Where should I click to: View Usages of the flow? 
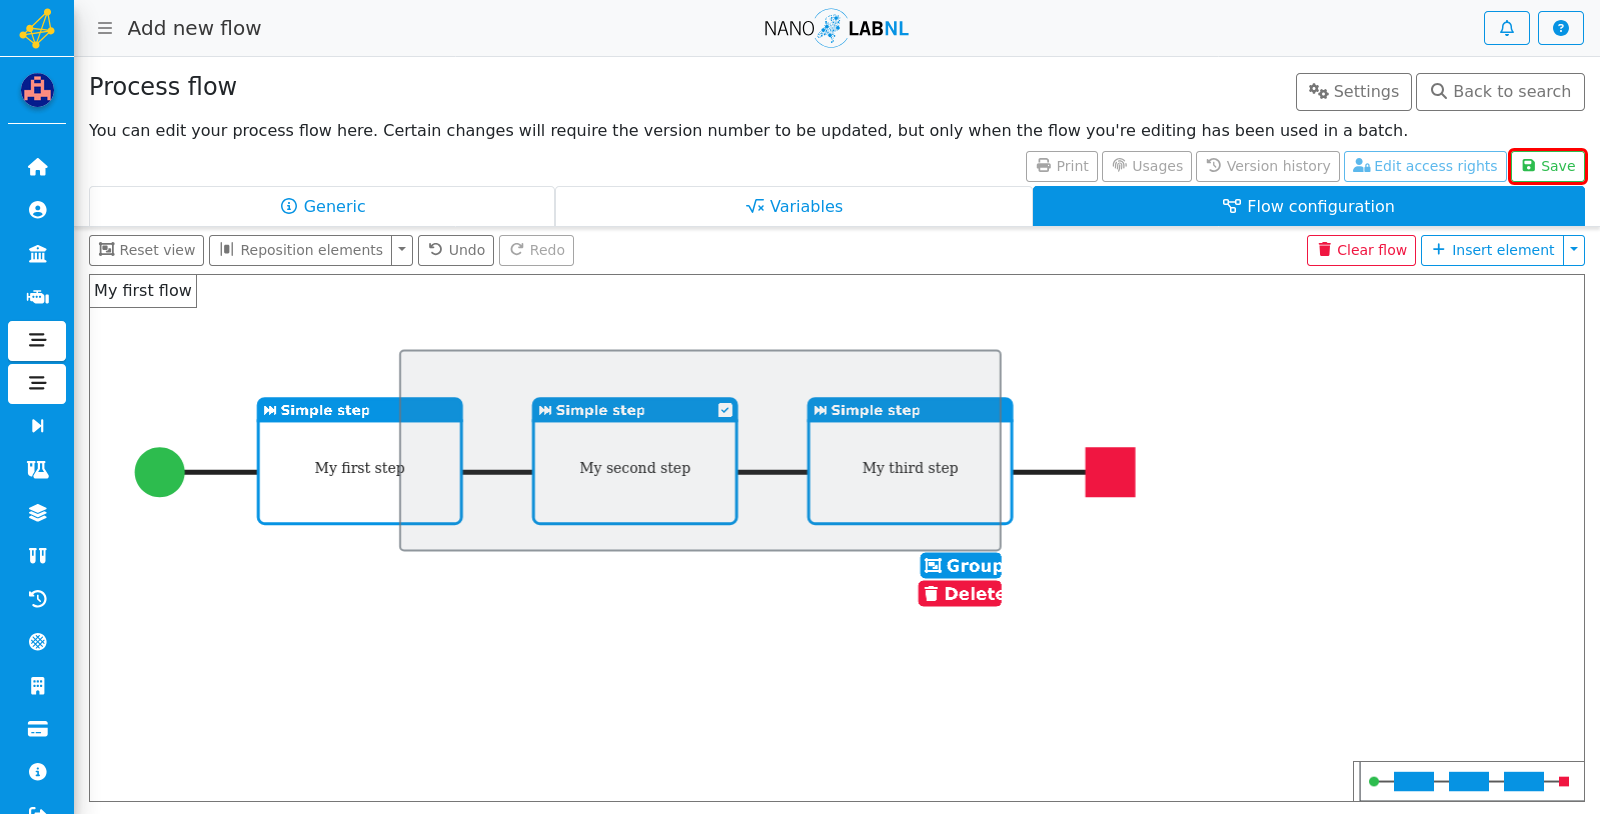click(1147, 166)
